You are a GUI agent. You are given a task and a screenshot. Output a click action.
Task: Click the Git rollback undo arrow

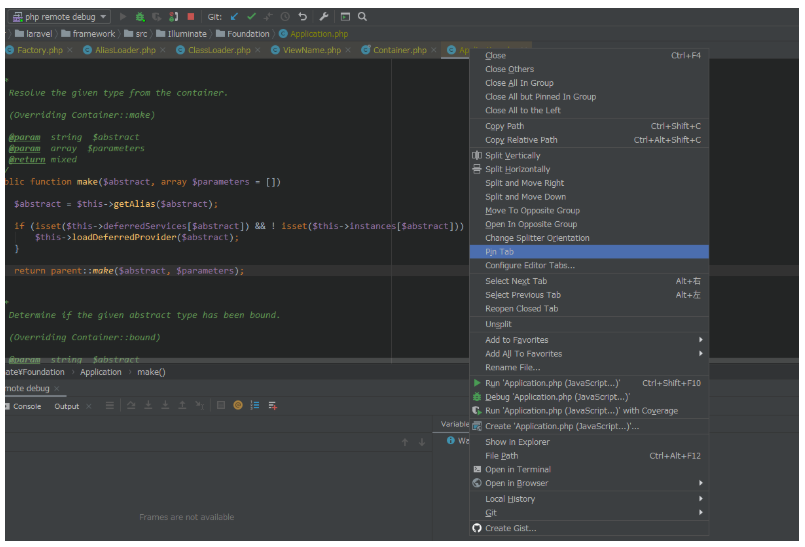tap(302, 16)
